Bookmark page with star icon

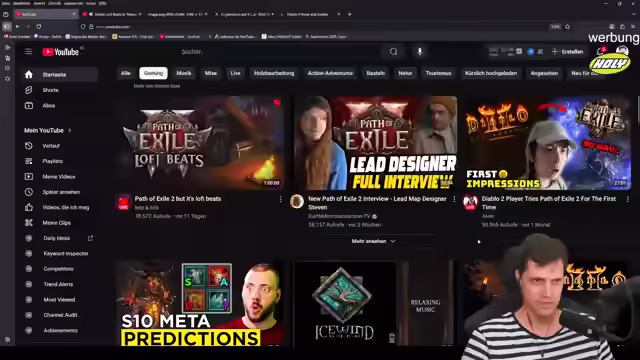pos(567,27)
